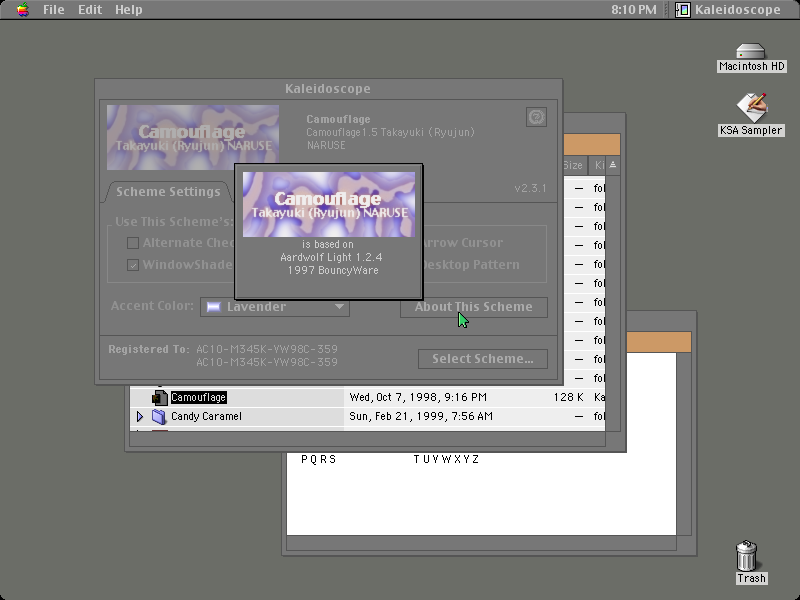
Task: Click the Camouflage1.5 Takayuki (Ryujun) description line
Action: tap(391, 133)
